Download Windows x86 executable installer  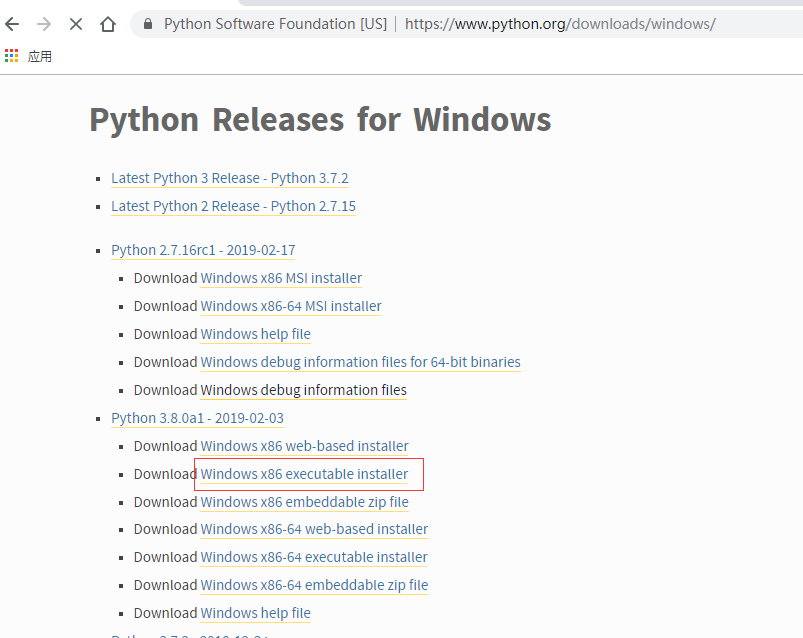(x=304, y=474)
